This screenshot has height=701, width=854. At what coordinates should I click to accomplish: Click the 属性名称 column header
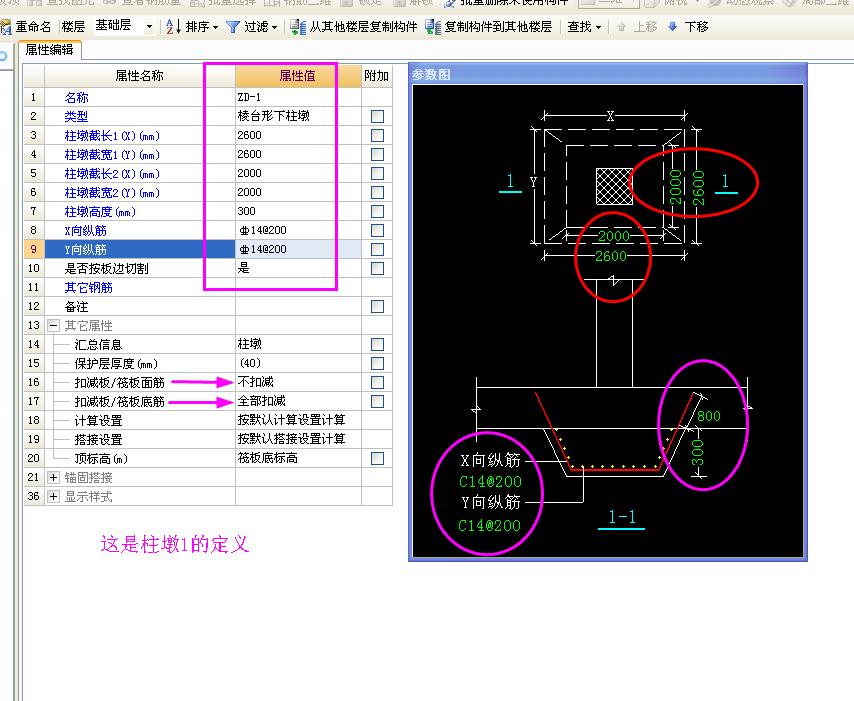[x=139, y=76]
